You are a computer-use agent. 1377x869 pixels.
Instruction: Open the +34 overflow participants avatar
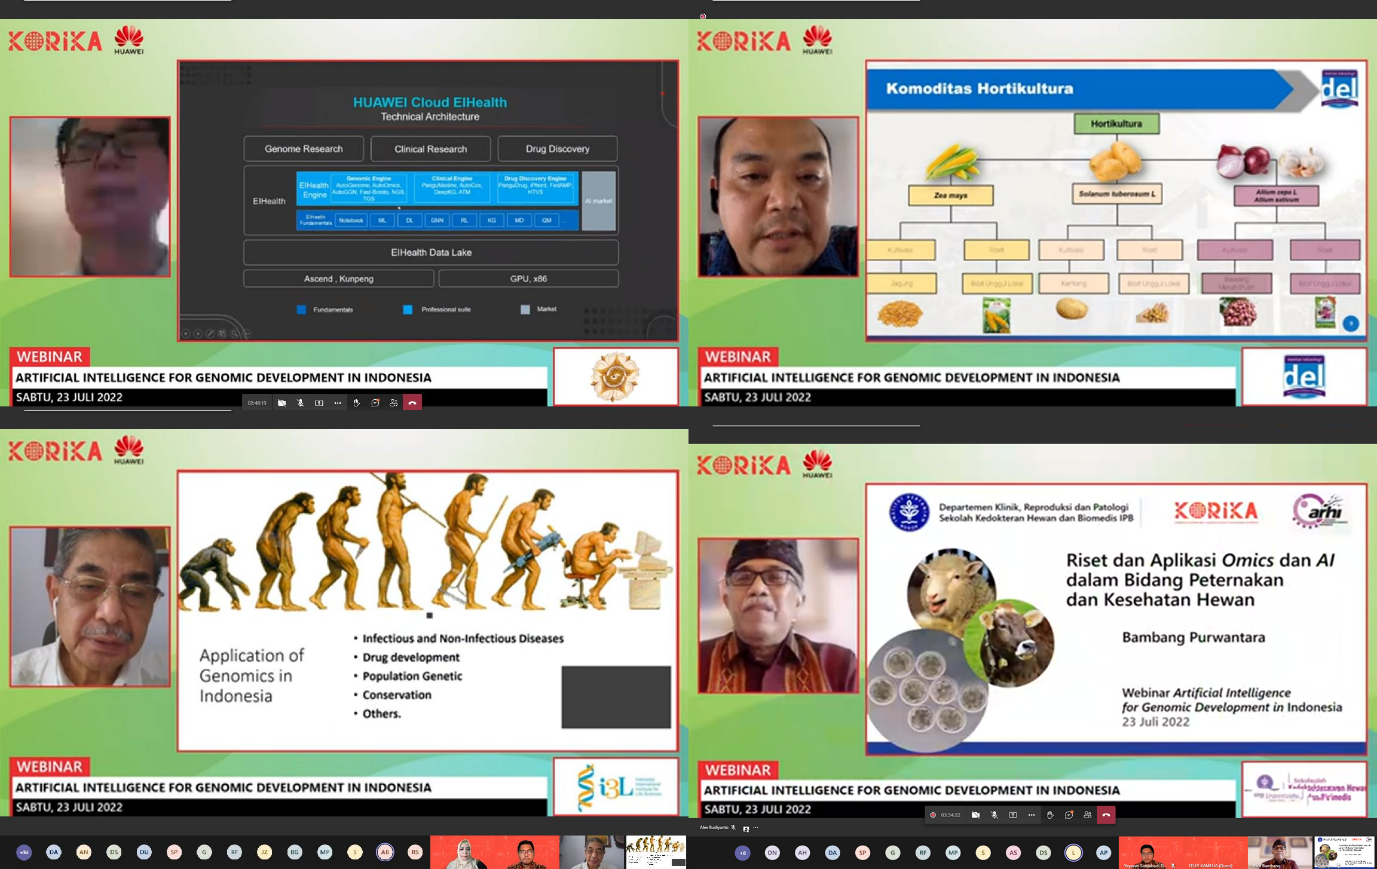23,852
